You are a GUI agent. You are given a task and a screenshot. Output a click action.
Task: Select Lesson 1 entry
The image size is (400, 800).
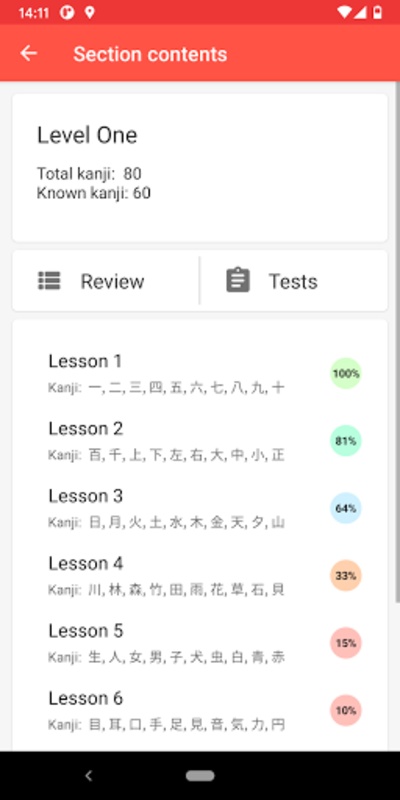200,374
